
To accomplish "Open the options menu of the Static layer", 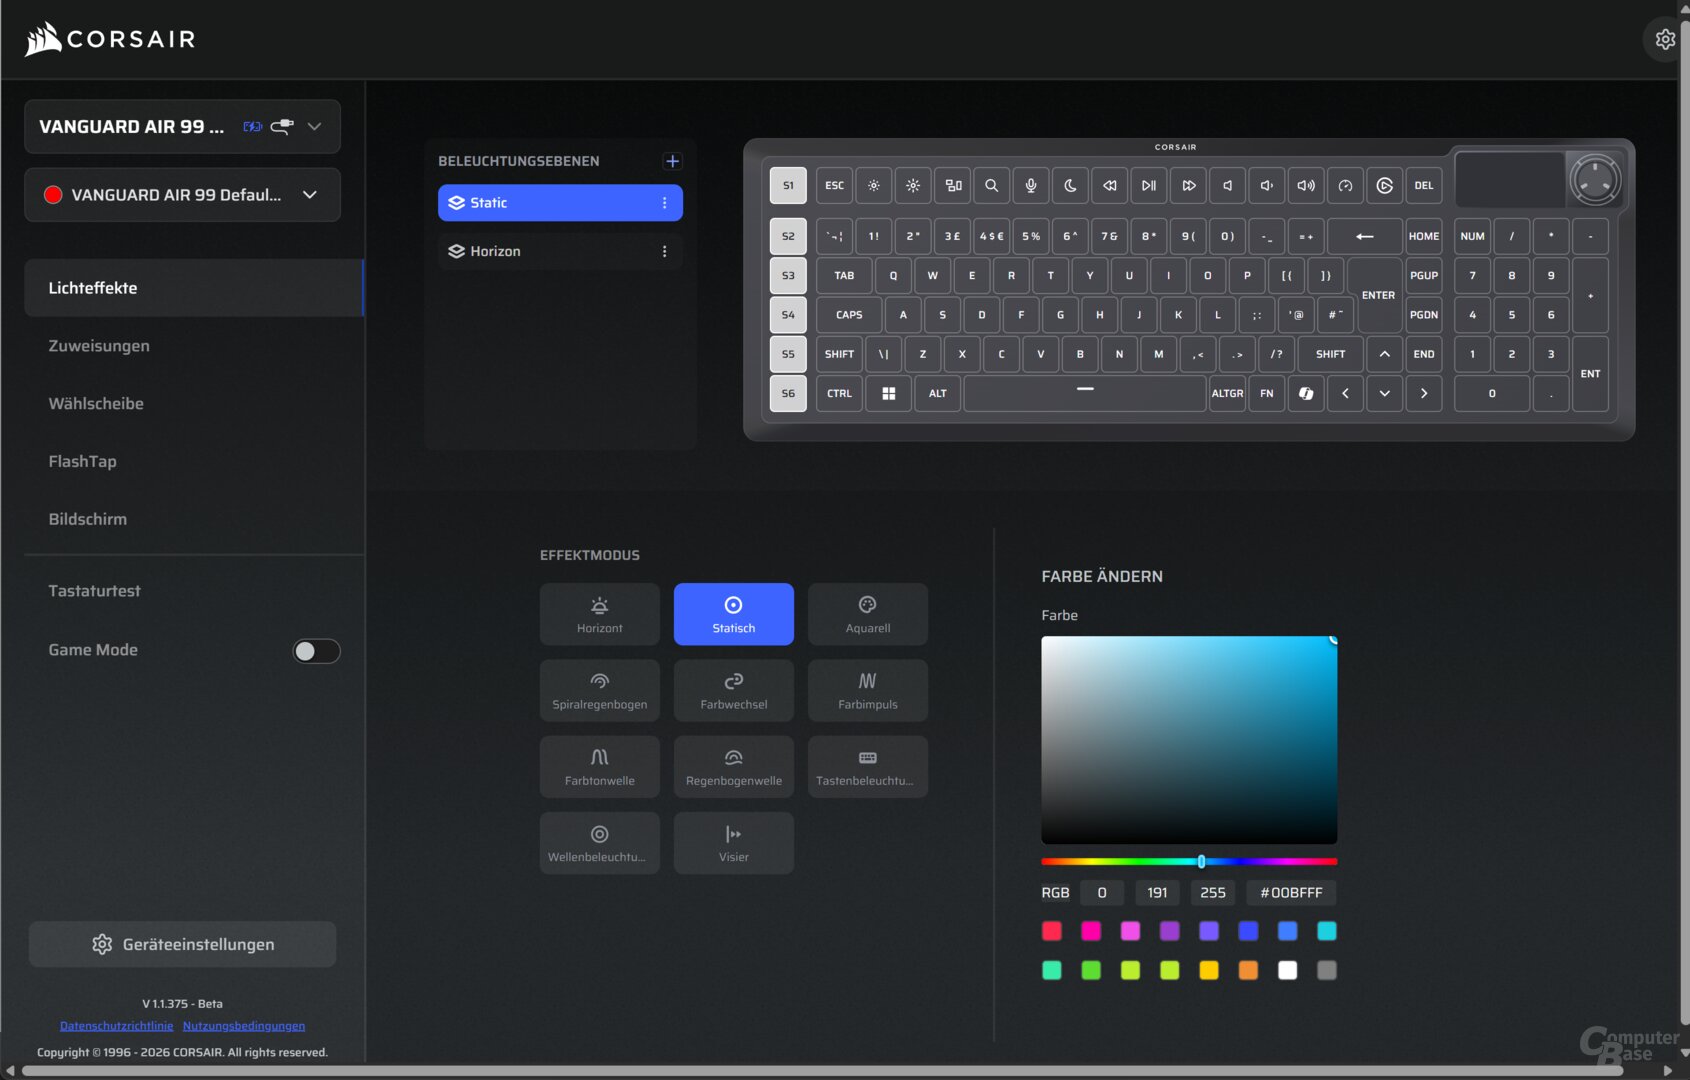I will pos(664,202).
